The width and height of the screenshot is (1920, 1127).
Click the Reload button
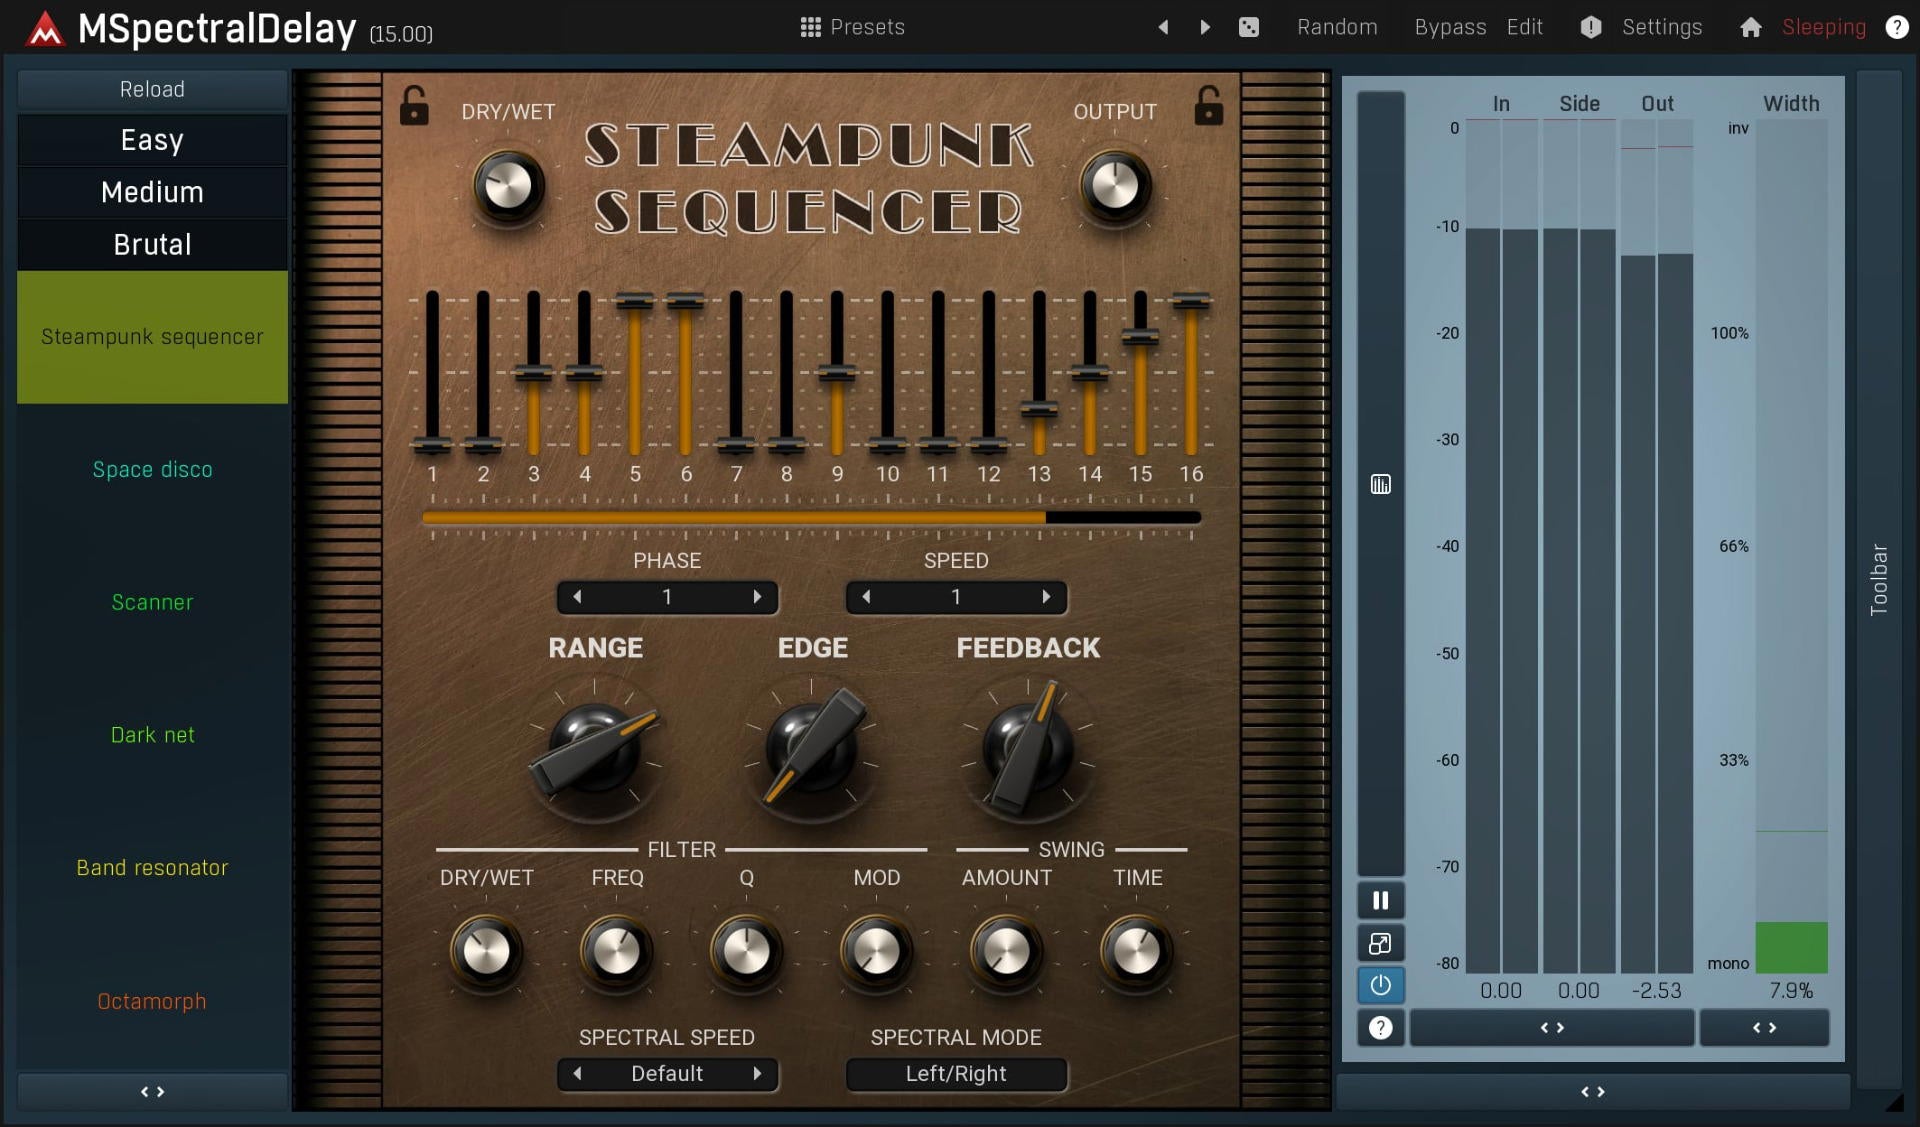point(152,89)
